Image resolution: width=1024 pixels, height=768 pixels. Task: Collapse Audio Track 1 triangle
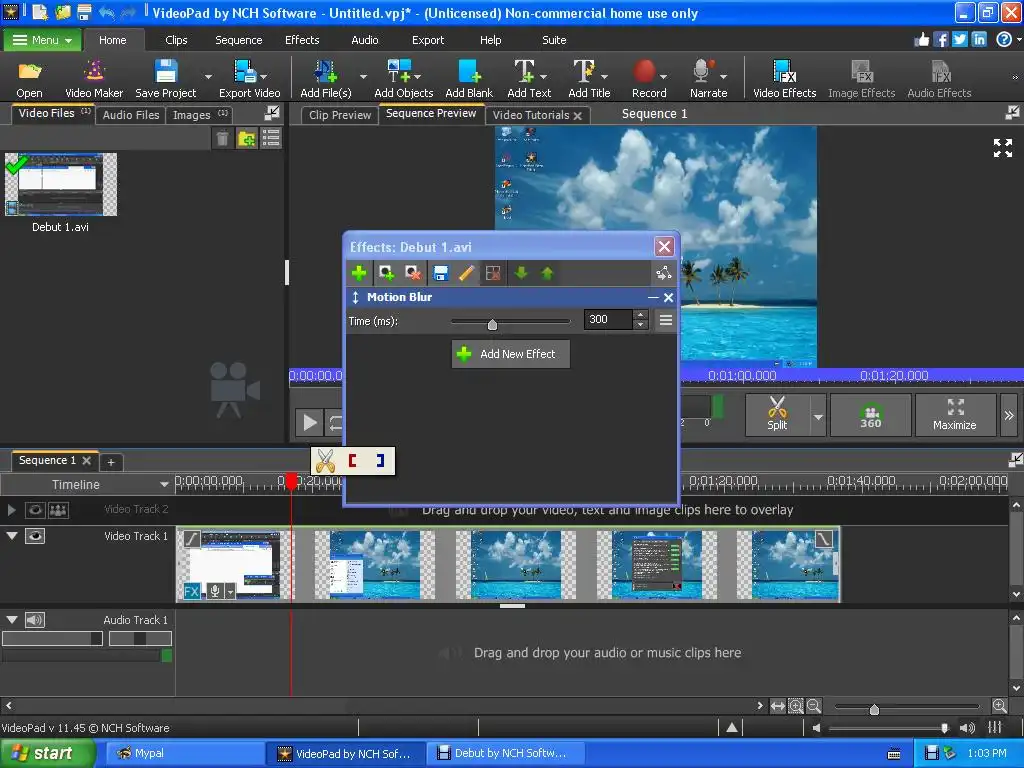click(11, 619)
